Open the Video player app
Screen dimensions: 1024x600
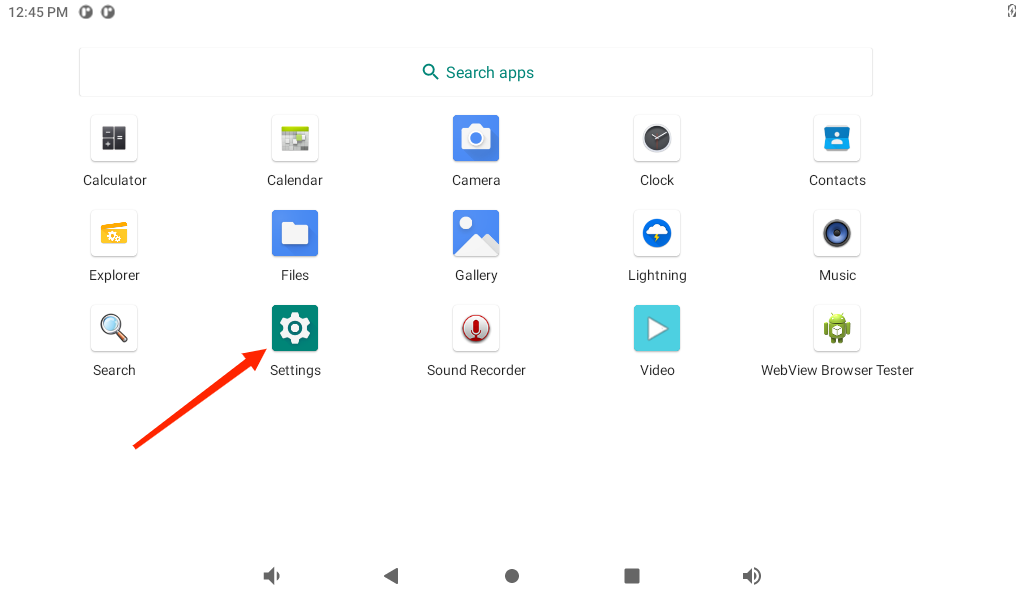[x=657, y=328]
